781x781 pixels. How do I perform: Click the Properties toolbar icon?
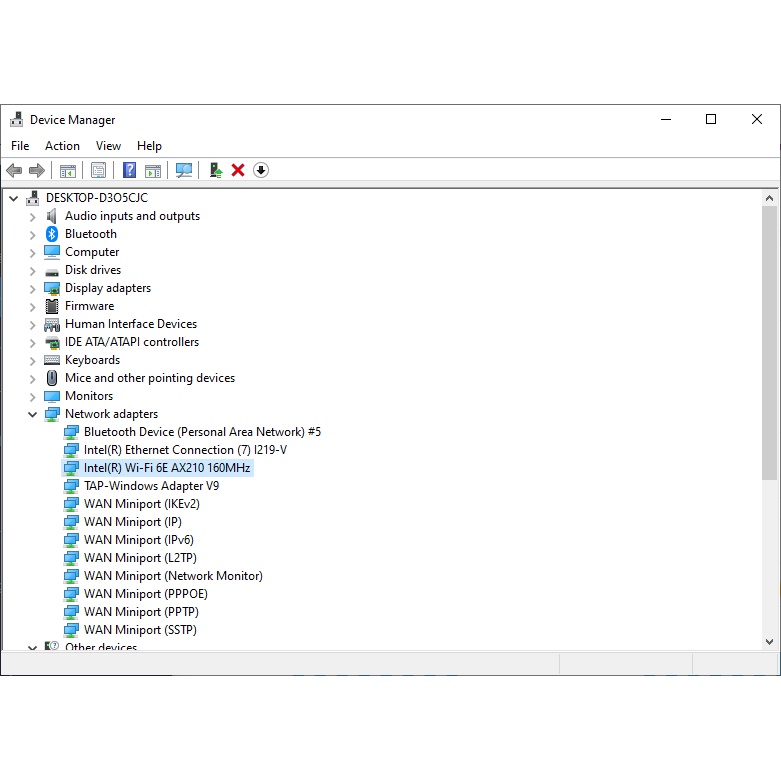[98, 170]
